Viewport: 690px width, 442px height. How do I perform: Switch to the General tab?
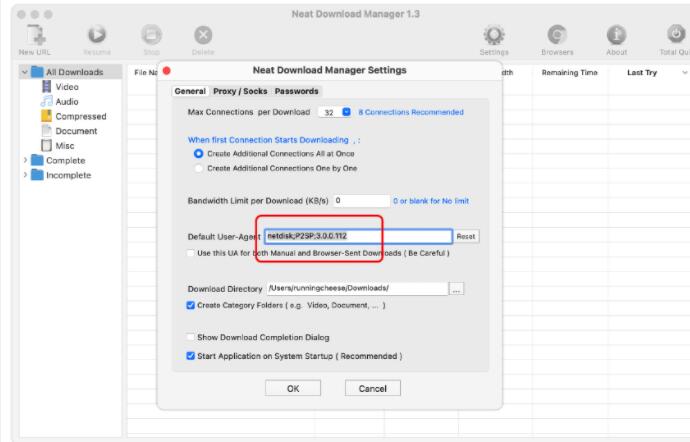coord(190,91)
